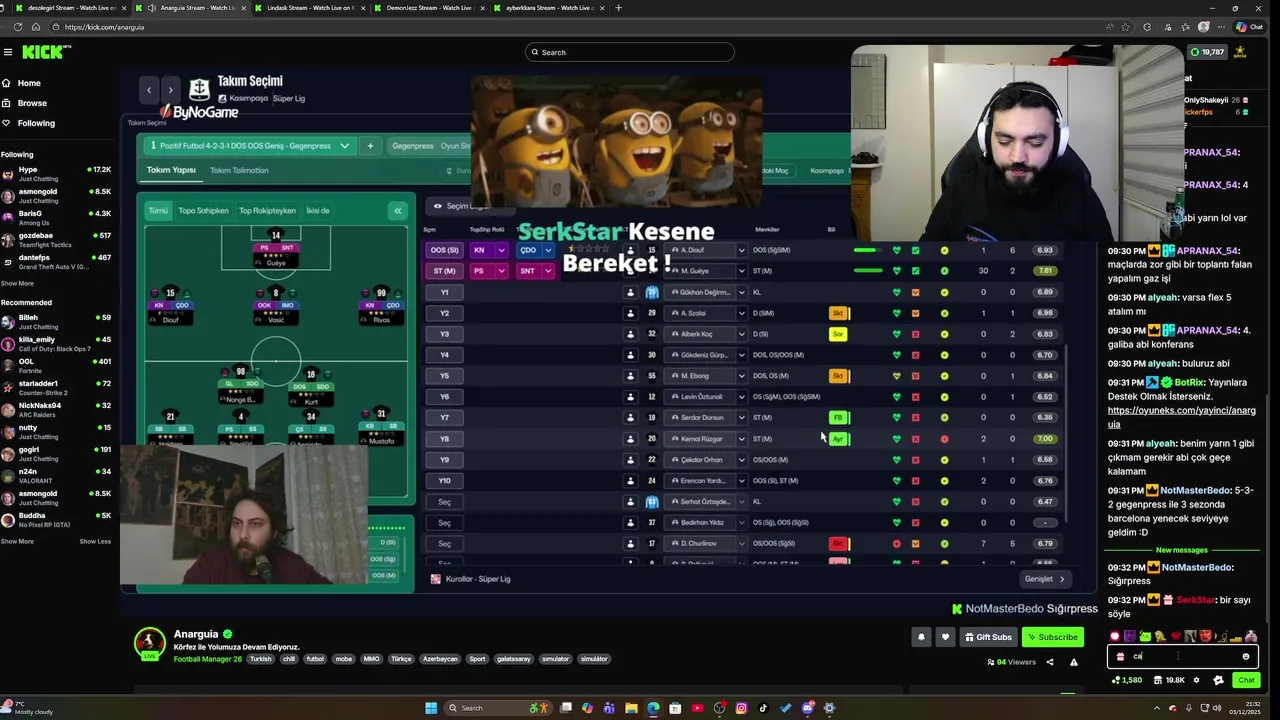1280x720 pixels.
Task: Open gozdebae channel in Following list
Action: (58, 239)
